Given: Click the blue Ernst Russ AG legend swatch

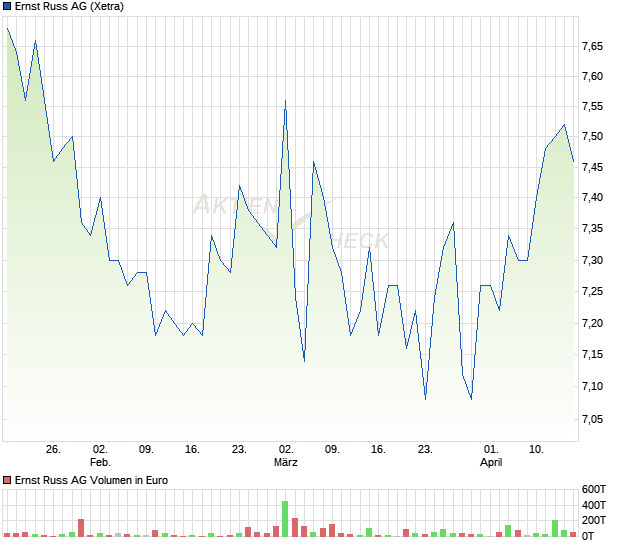Looking at the screenshot, I should coord(7,7).
